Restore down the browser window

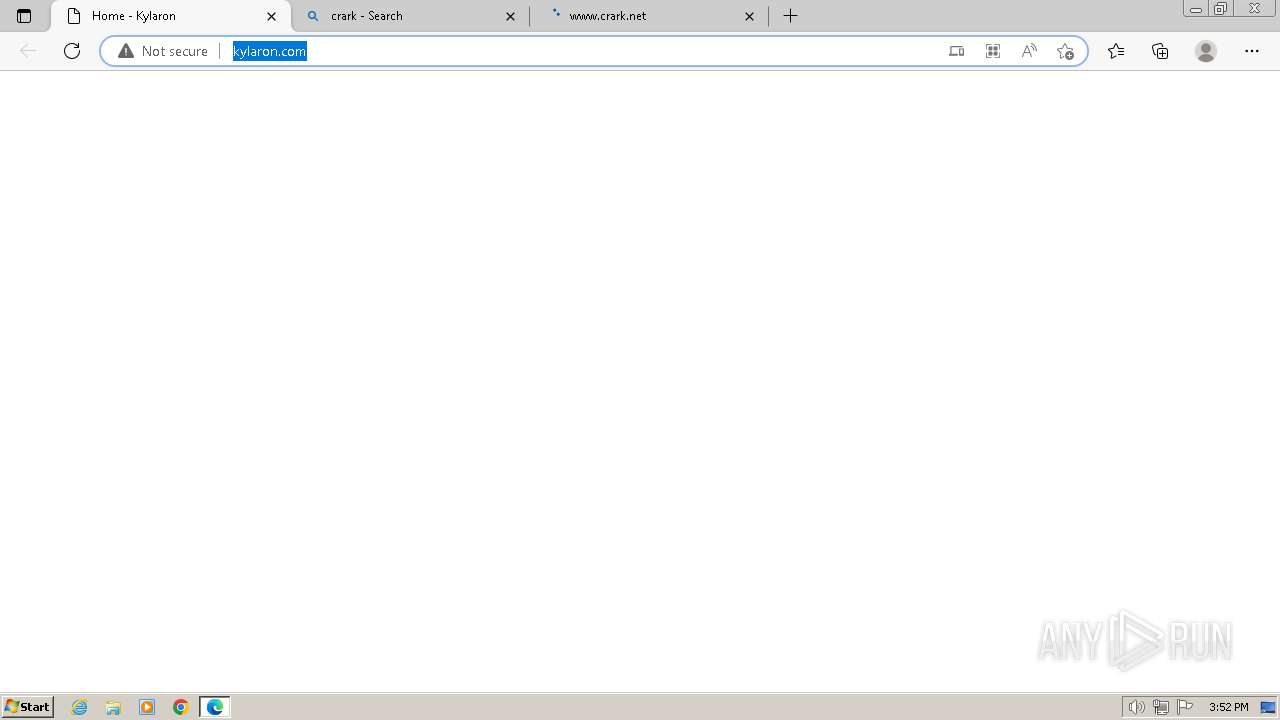tap(1220, 8)
